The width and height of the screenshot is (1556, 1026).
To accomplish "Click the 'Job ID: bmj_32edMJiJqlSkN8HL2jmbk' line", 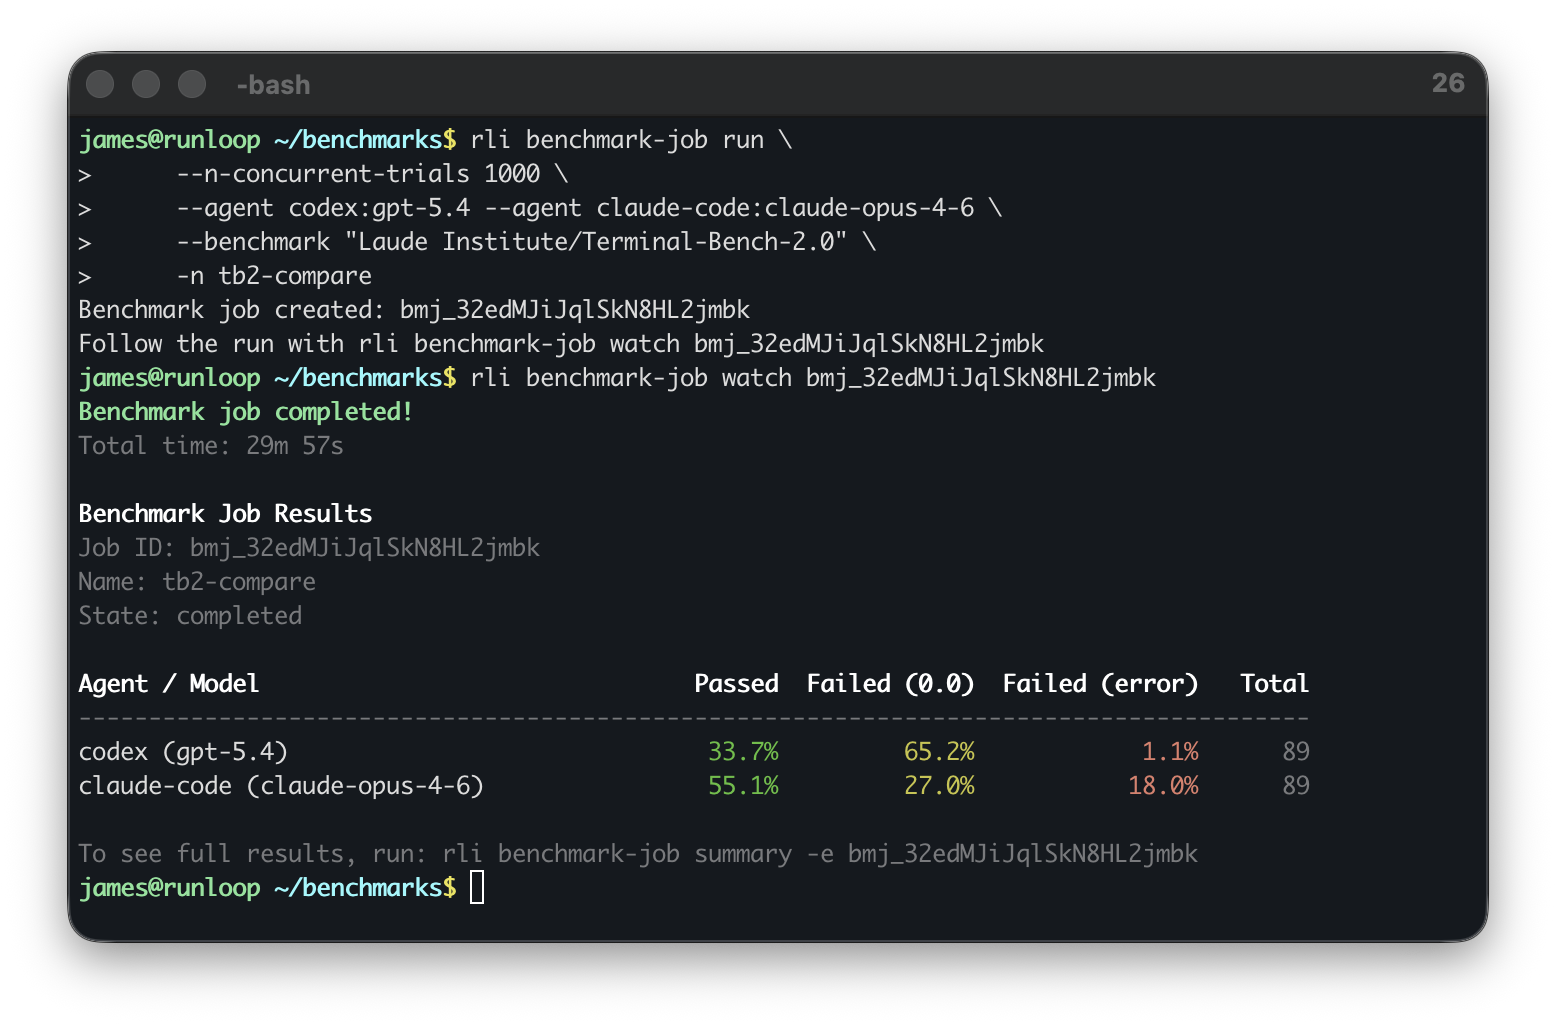I will (x=309, y=548).
